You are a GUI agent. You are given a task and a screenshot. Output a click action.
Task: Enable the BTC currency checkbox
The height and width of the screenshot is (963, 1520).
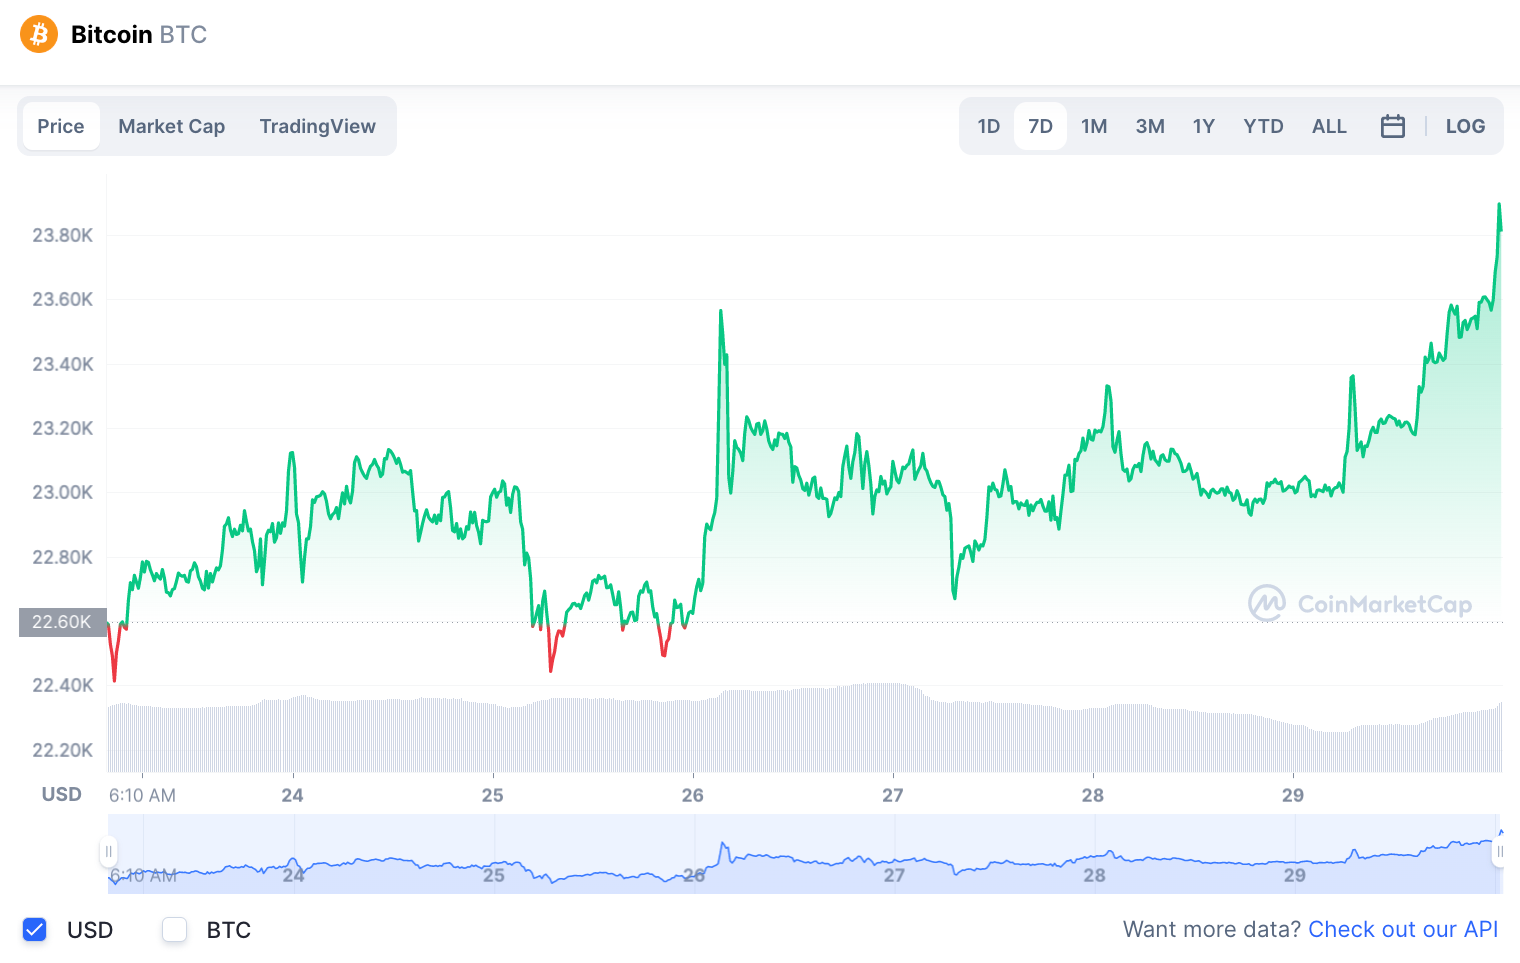pyautogui.click(x=175, y=930)
